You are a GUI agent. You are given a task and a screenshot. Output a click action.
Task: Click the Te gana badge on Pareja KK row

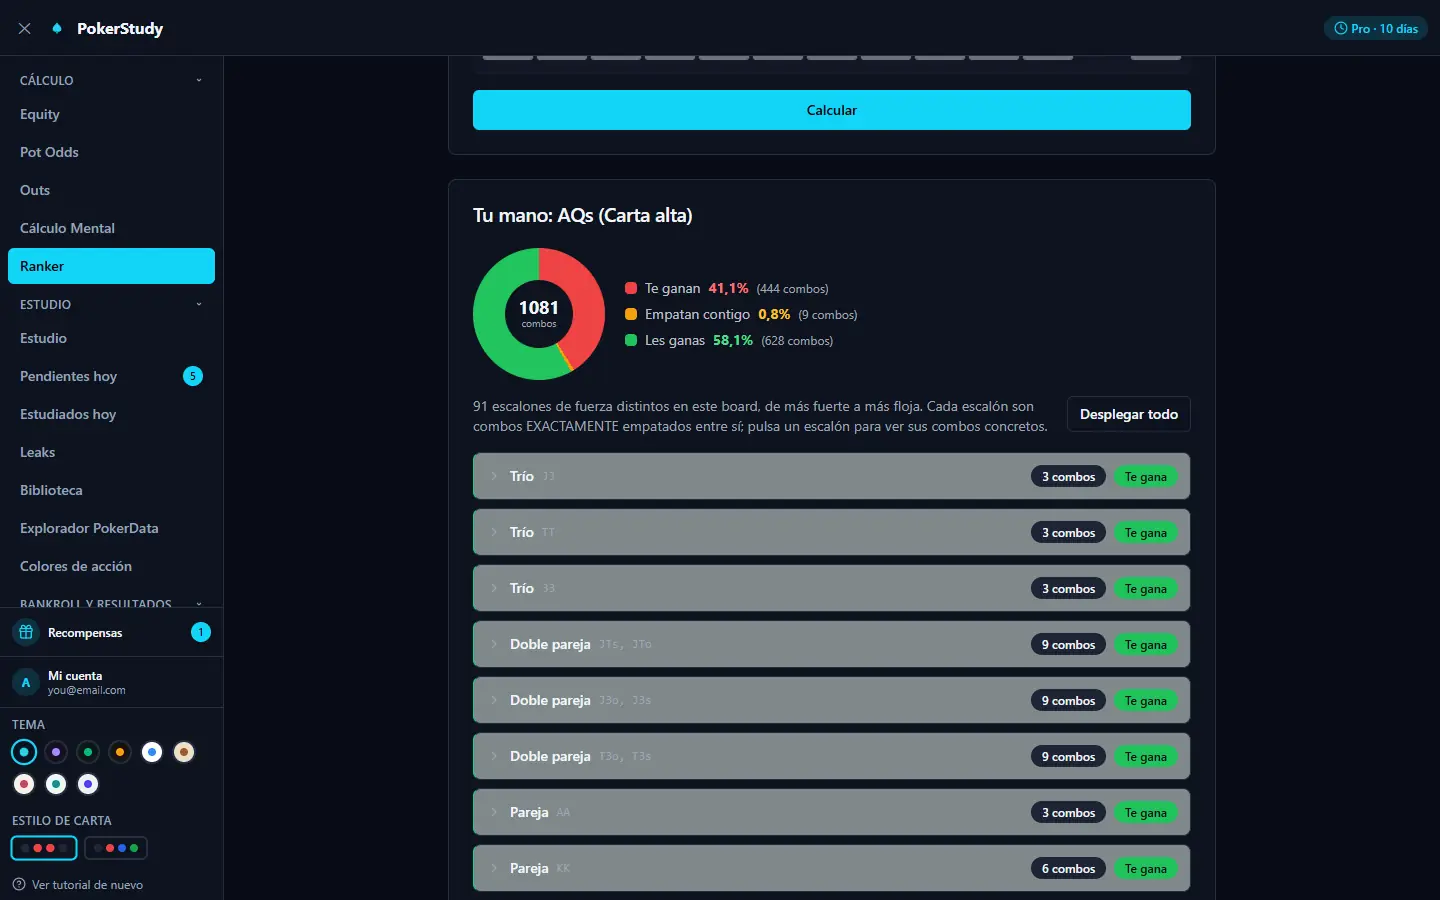(1145, 868)
